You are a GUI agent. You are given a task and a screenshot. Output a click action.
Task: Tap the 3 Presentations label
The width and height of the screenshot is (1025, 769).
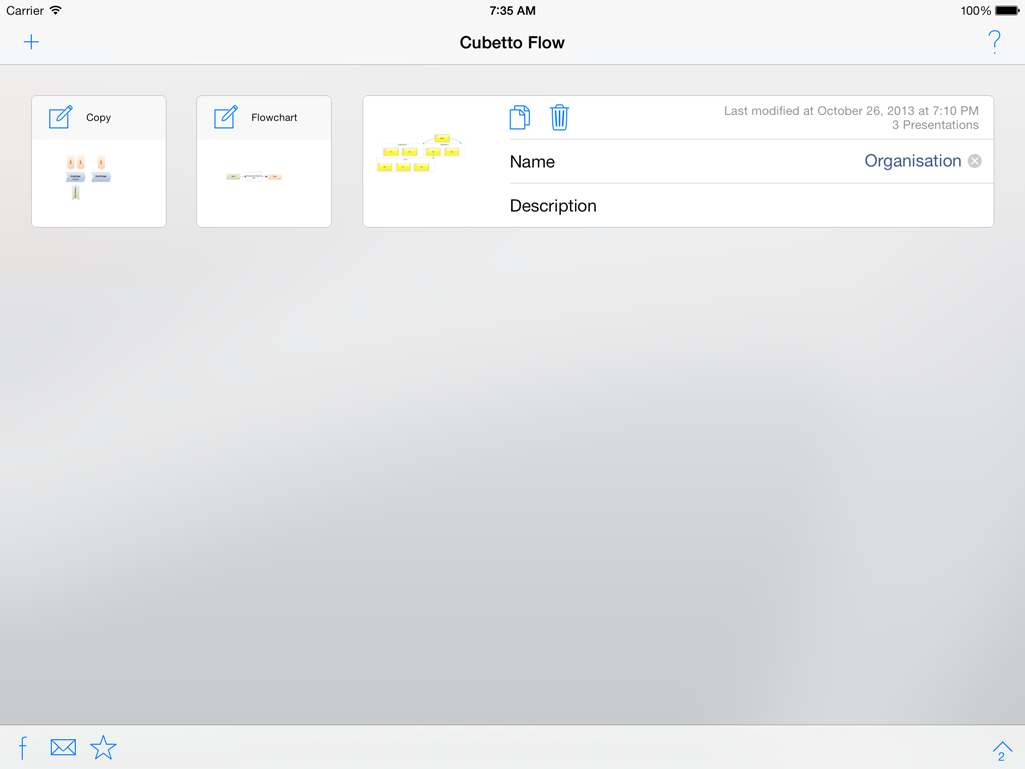click(x=935, y=125)
